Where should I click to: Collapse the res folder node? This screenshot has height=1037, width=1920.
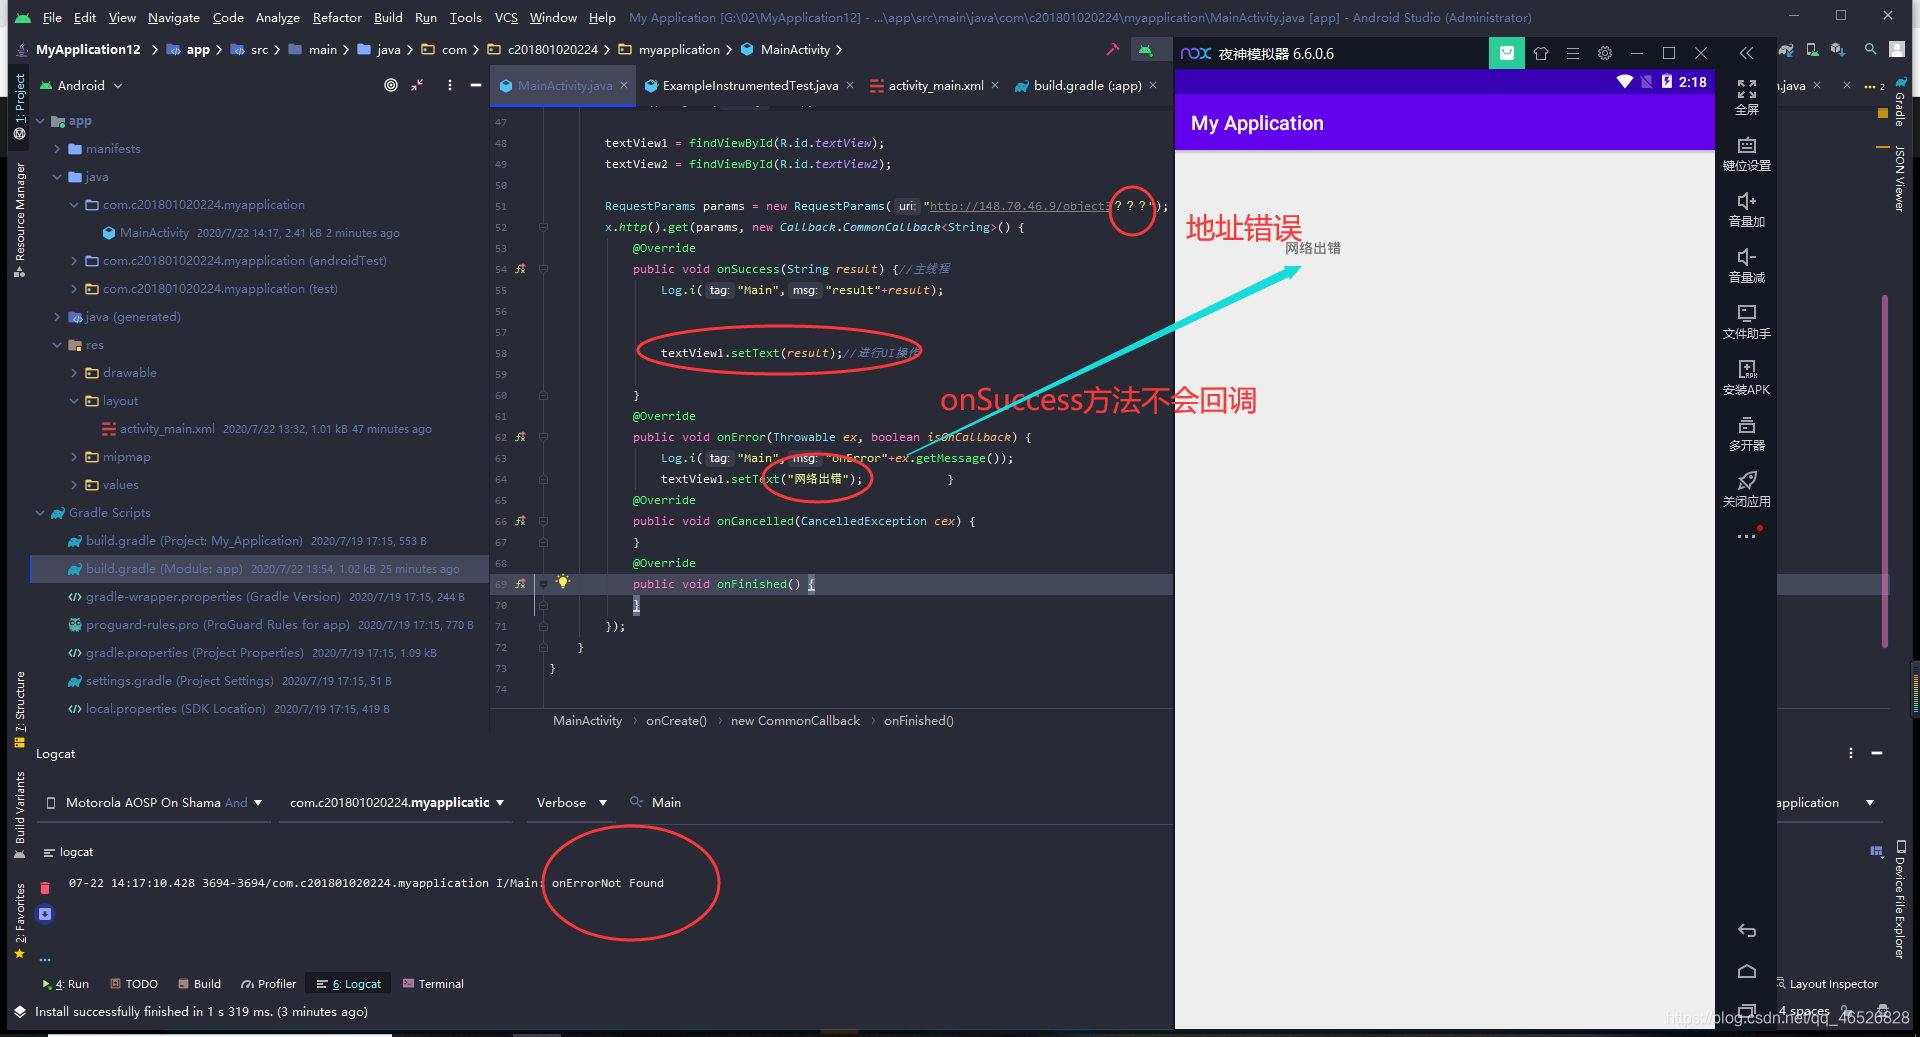(58, 345)
